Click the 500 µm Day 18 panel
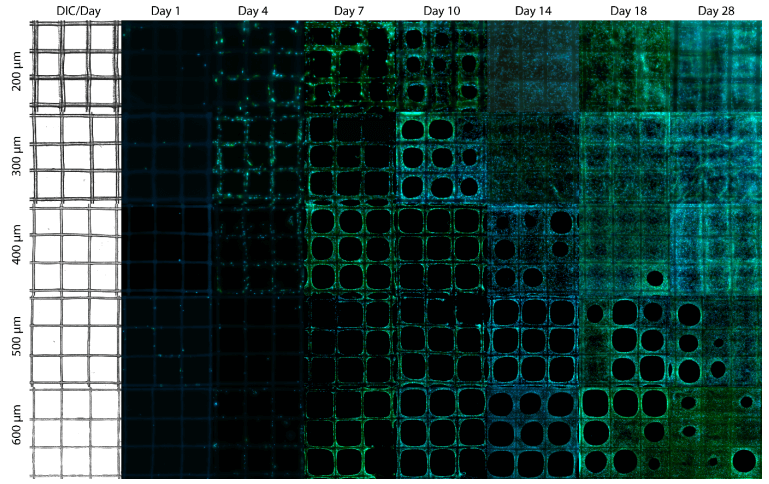 (625, 341)
